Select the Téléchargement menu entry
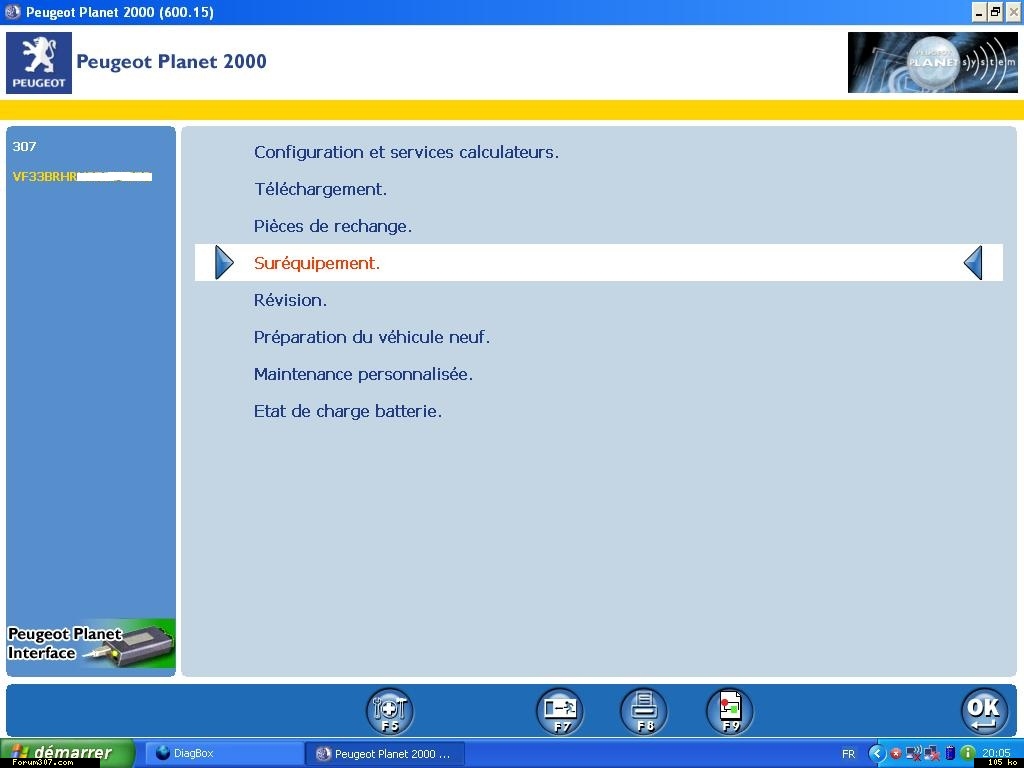 (320, 189)
